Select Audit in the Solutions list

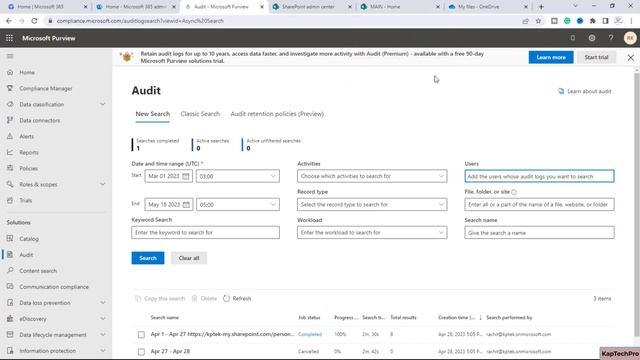coord(26,255)
